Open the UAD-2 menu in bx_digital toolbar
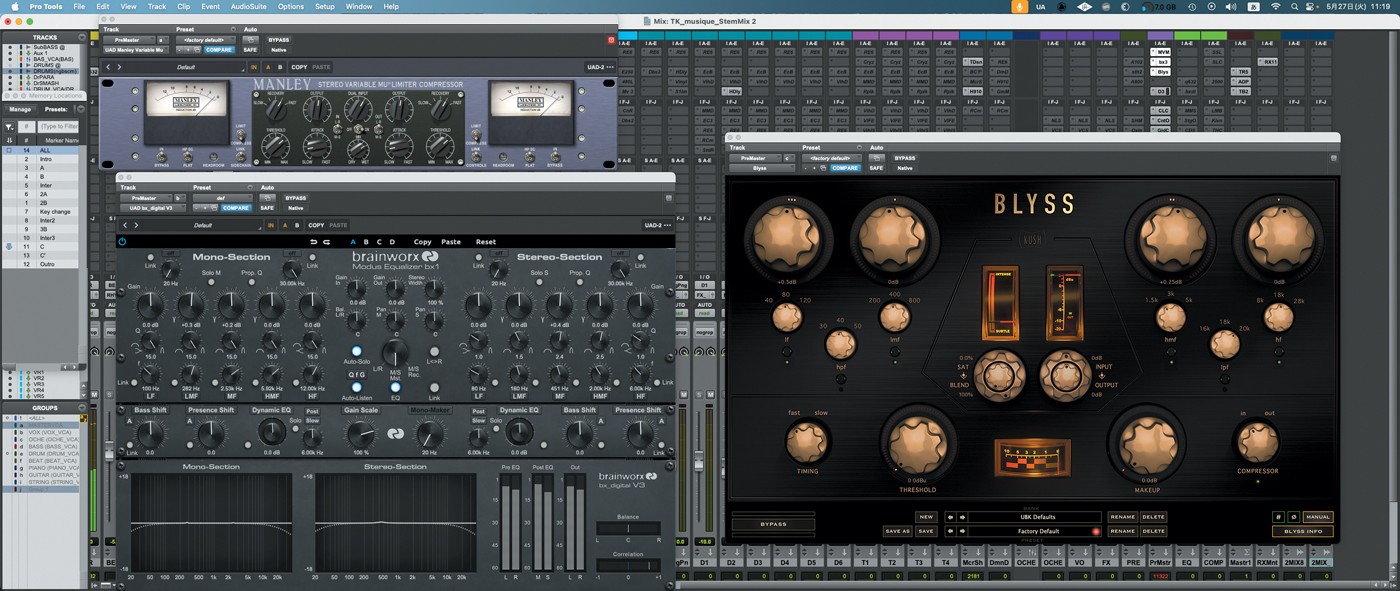Viewport: 1400px width, 591px height. pos(658,225)
